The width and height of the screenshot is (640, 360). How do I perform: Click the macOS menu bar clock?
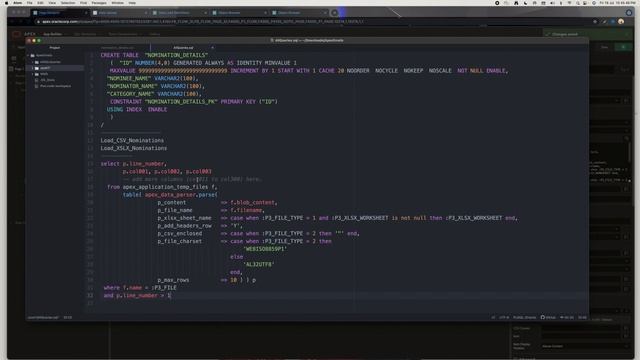click(617, 3)
